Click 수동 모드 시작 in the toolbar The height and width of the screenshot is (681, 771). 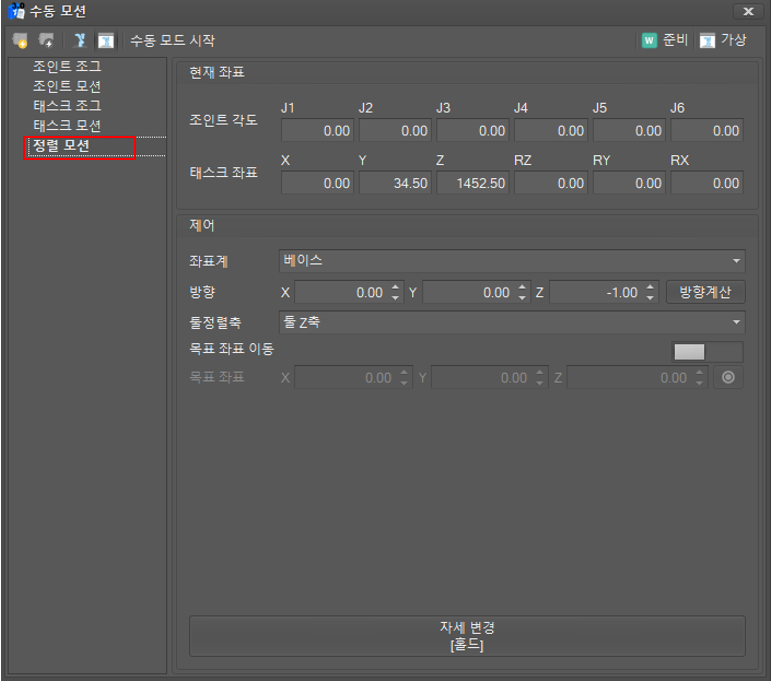click(172, 41)
